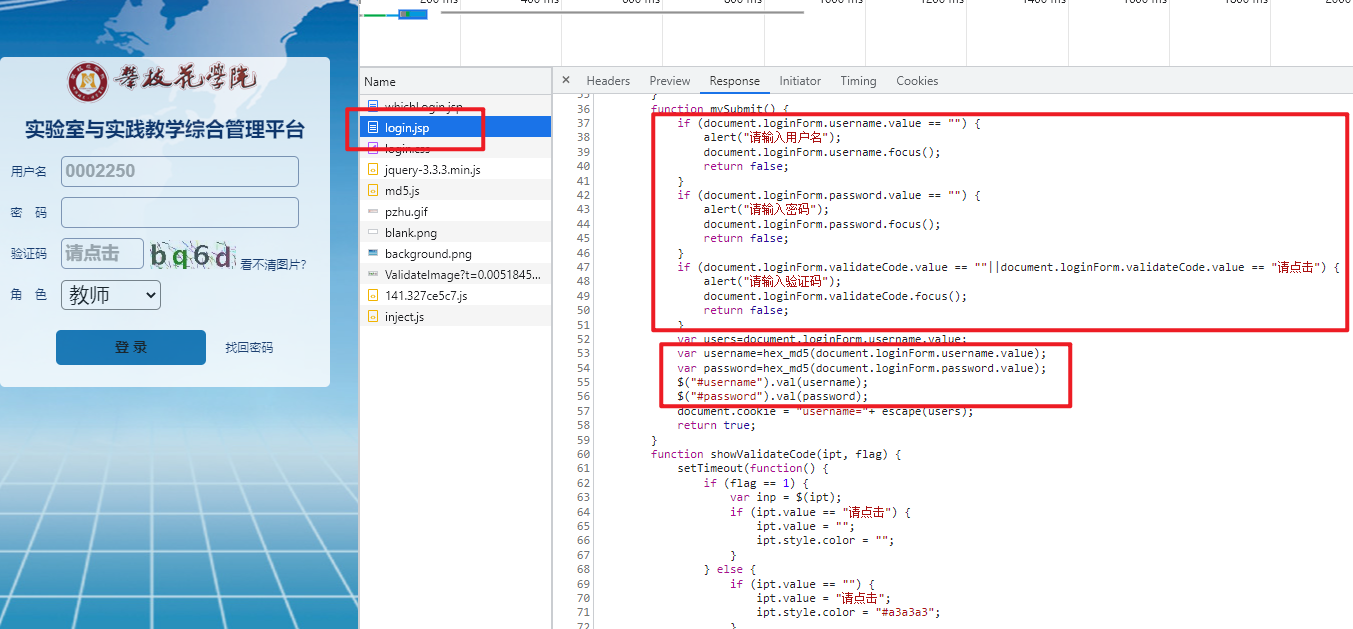Viewport: 1353px width, 629px height.
Task: Open the Headers tab
Action: click(x=608, y=81)
